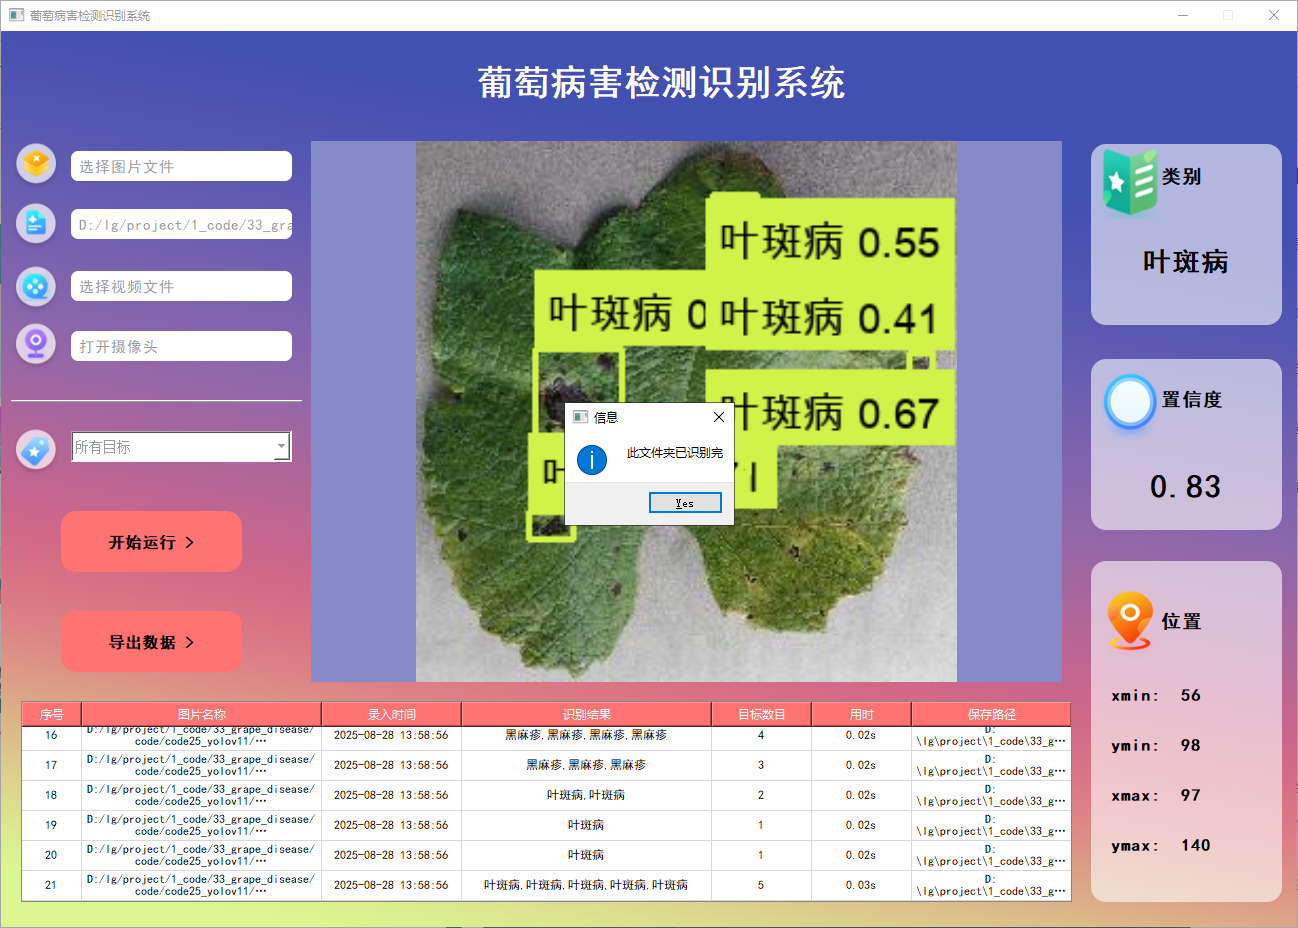Click row 19 image name cell
The image size is (1298, 928).
pos(201,825)
